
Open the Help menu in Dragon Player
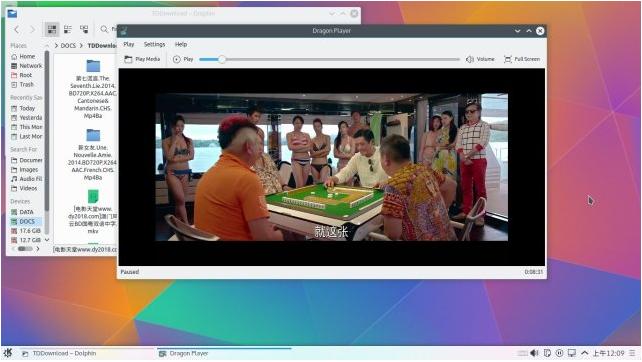[x=181, y=44]
